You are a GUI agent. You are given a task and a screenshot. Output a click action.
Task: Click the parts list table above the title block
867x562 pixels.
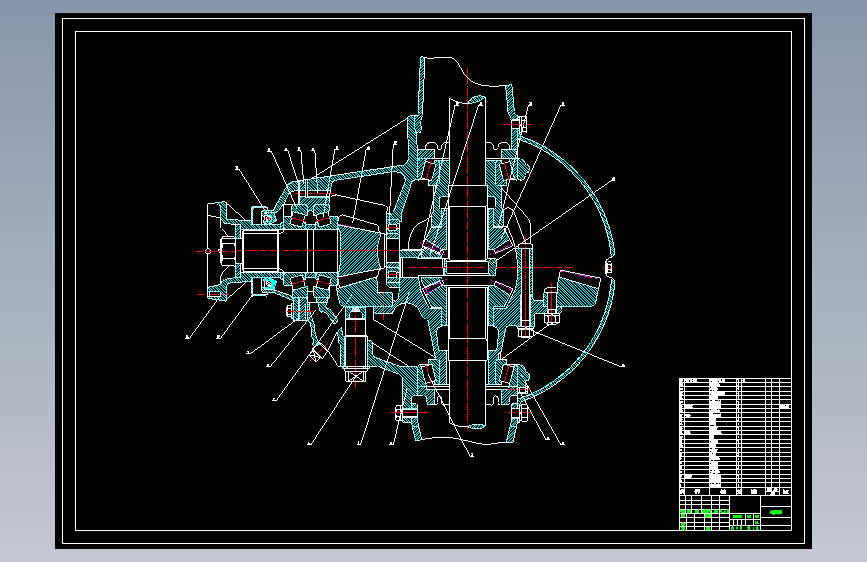click(x=735, y=436)
